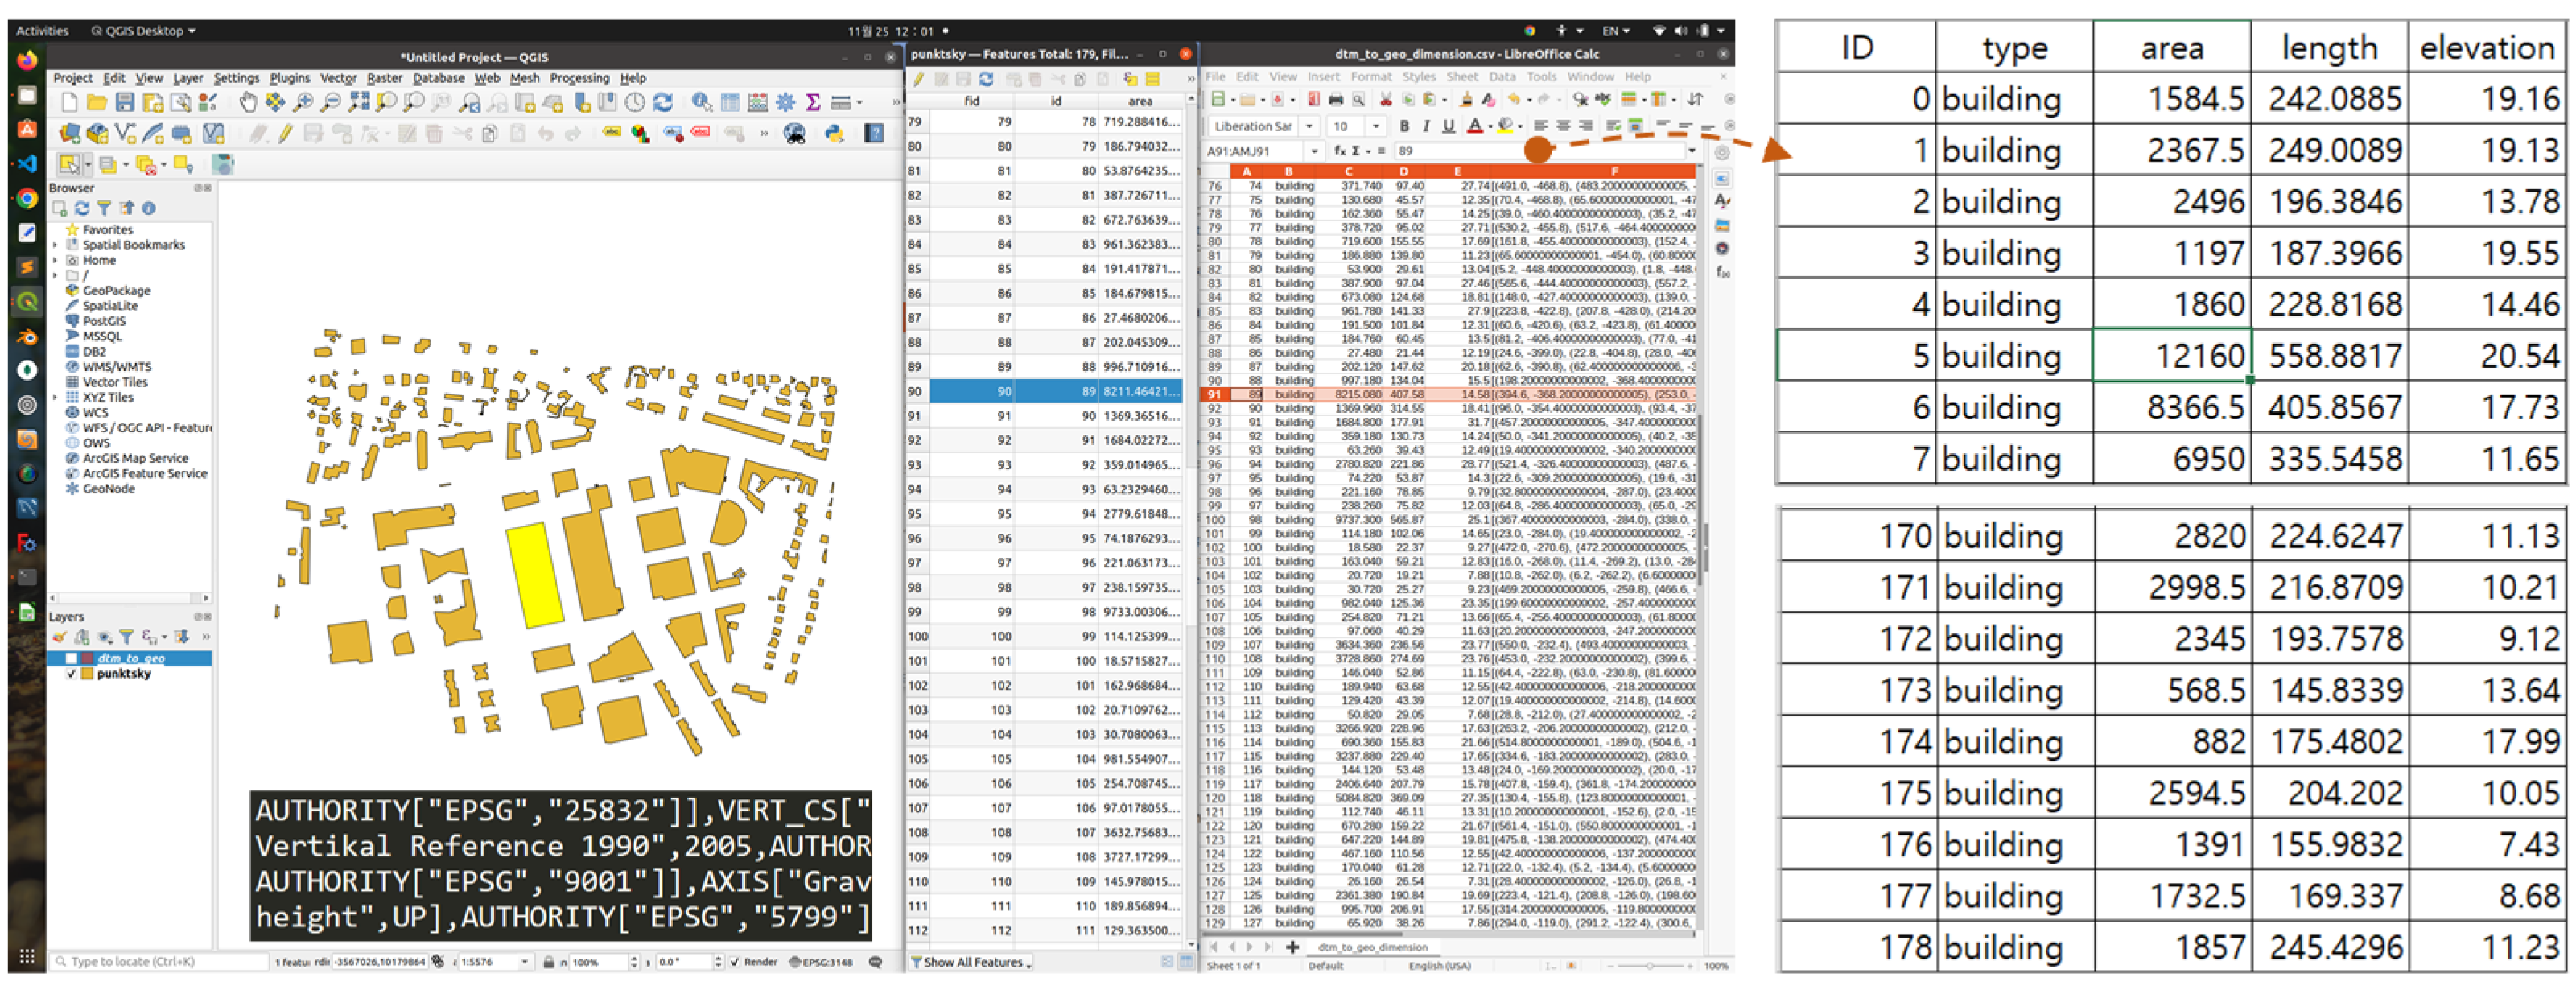
Task: Select the Pan Map hand tool
Action: [x=247, y=103]
